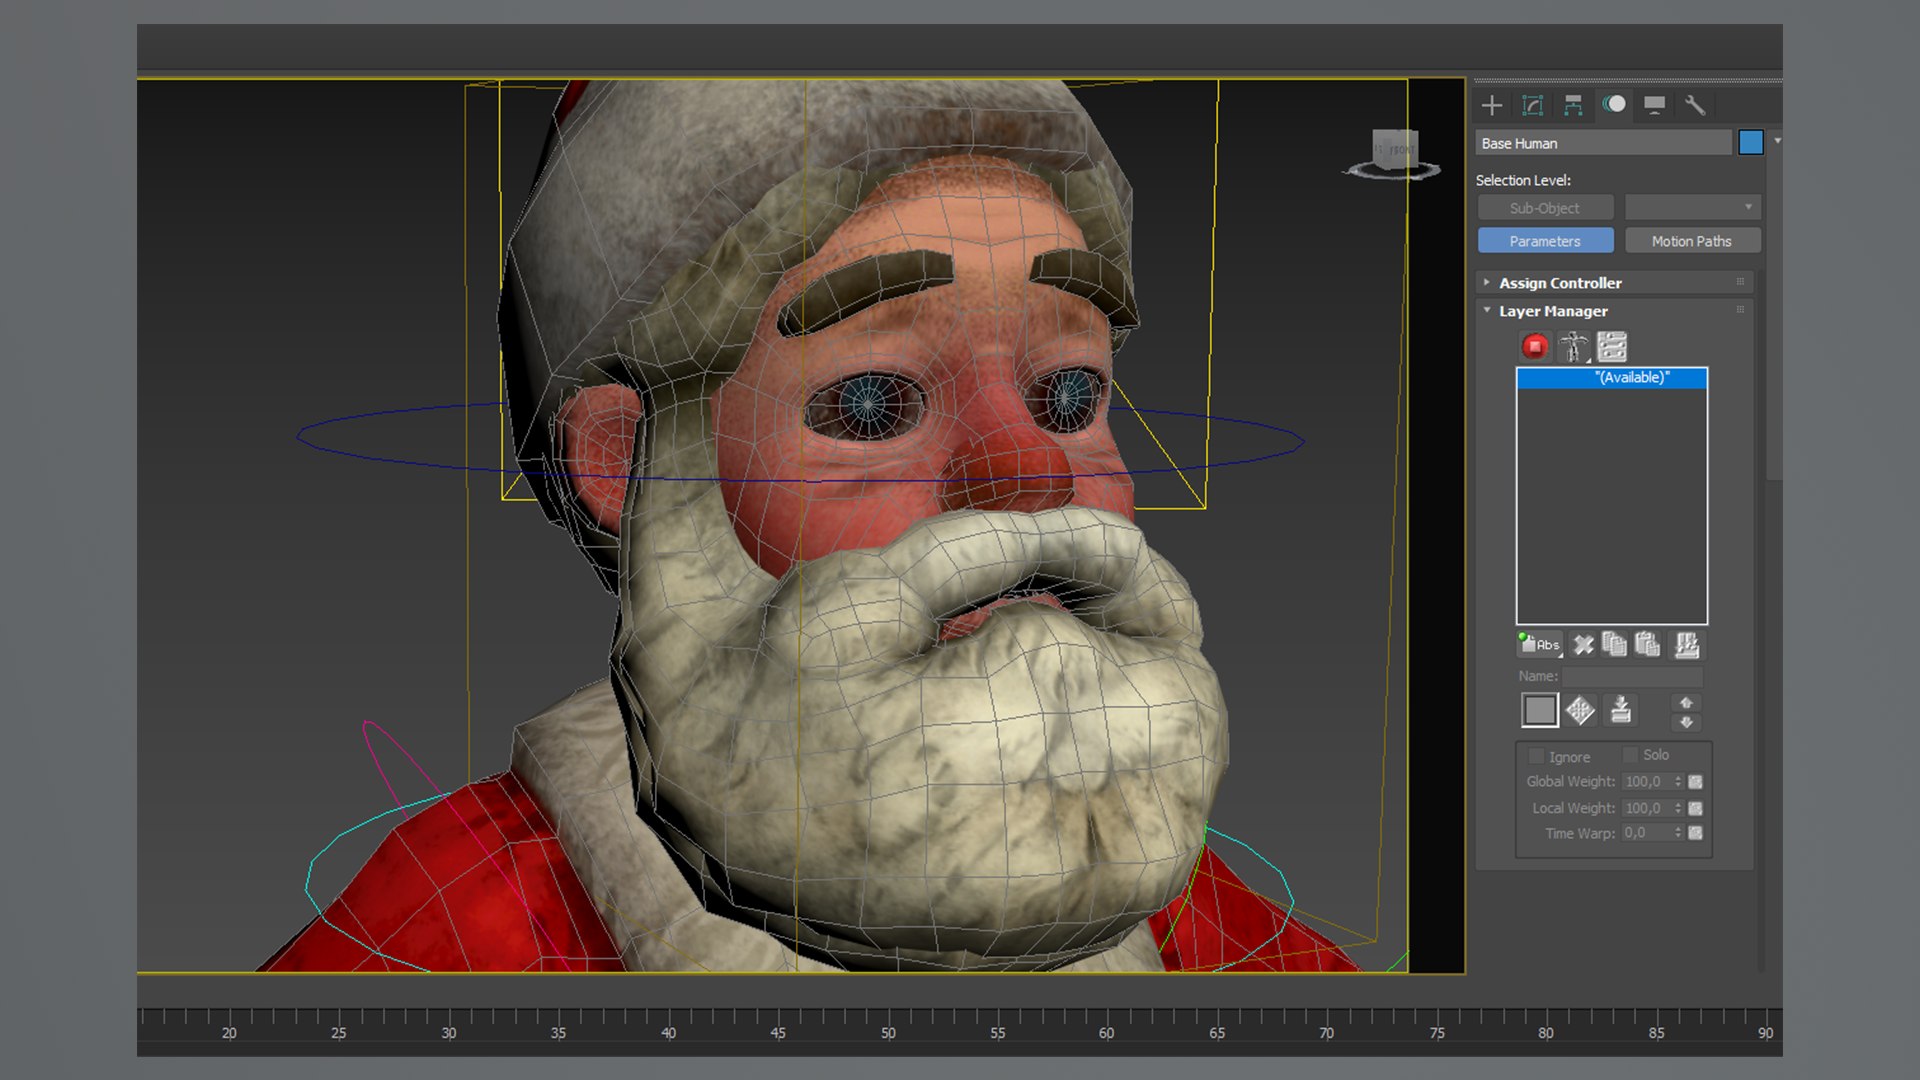The image size is (1920, 1080).
Task: Delete the selected layer with X icon
Action: 1583,645
